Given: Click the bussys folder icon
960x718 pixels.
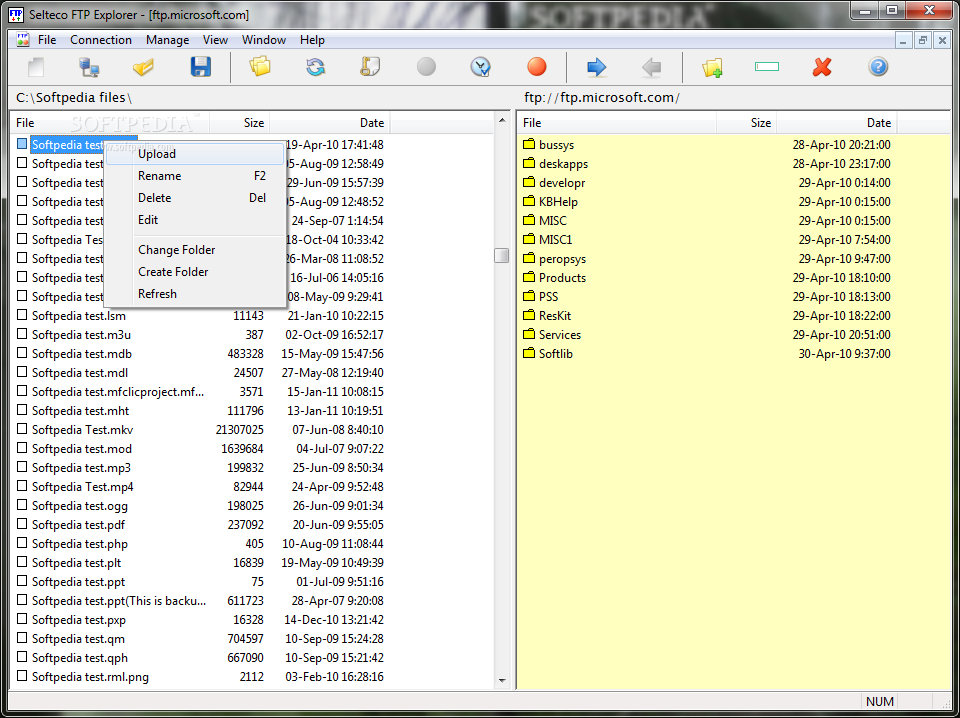Looking at the screenshot, I should [530, 144].
